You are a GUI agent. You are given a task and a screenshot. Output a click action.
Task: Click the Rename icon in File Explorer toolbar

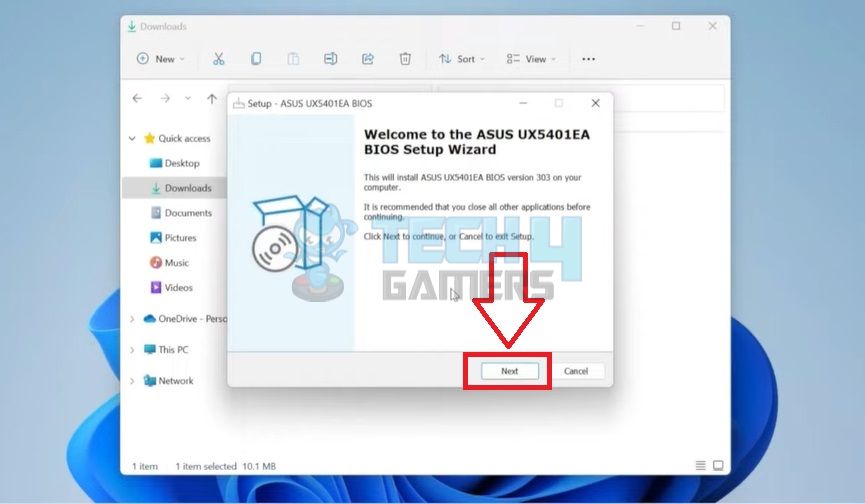pyautogui.click(x=330, y=59)
